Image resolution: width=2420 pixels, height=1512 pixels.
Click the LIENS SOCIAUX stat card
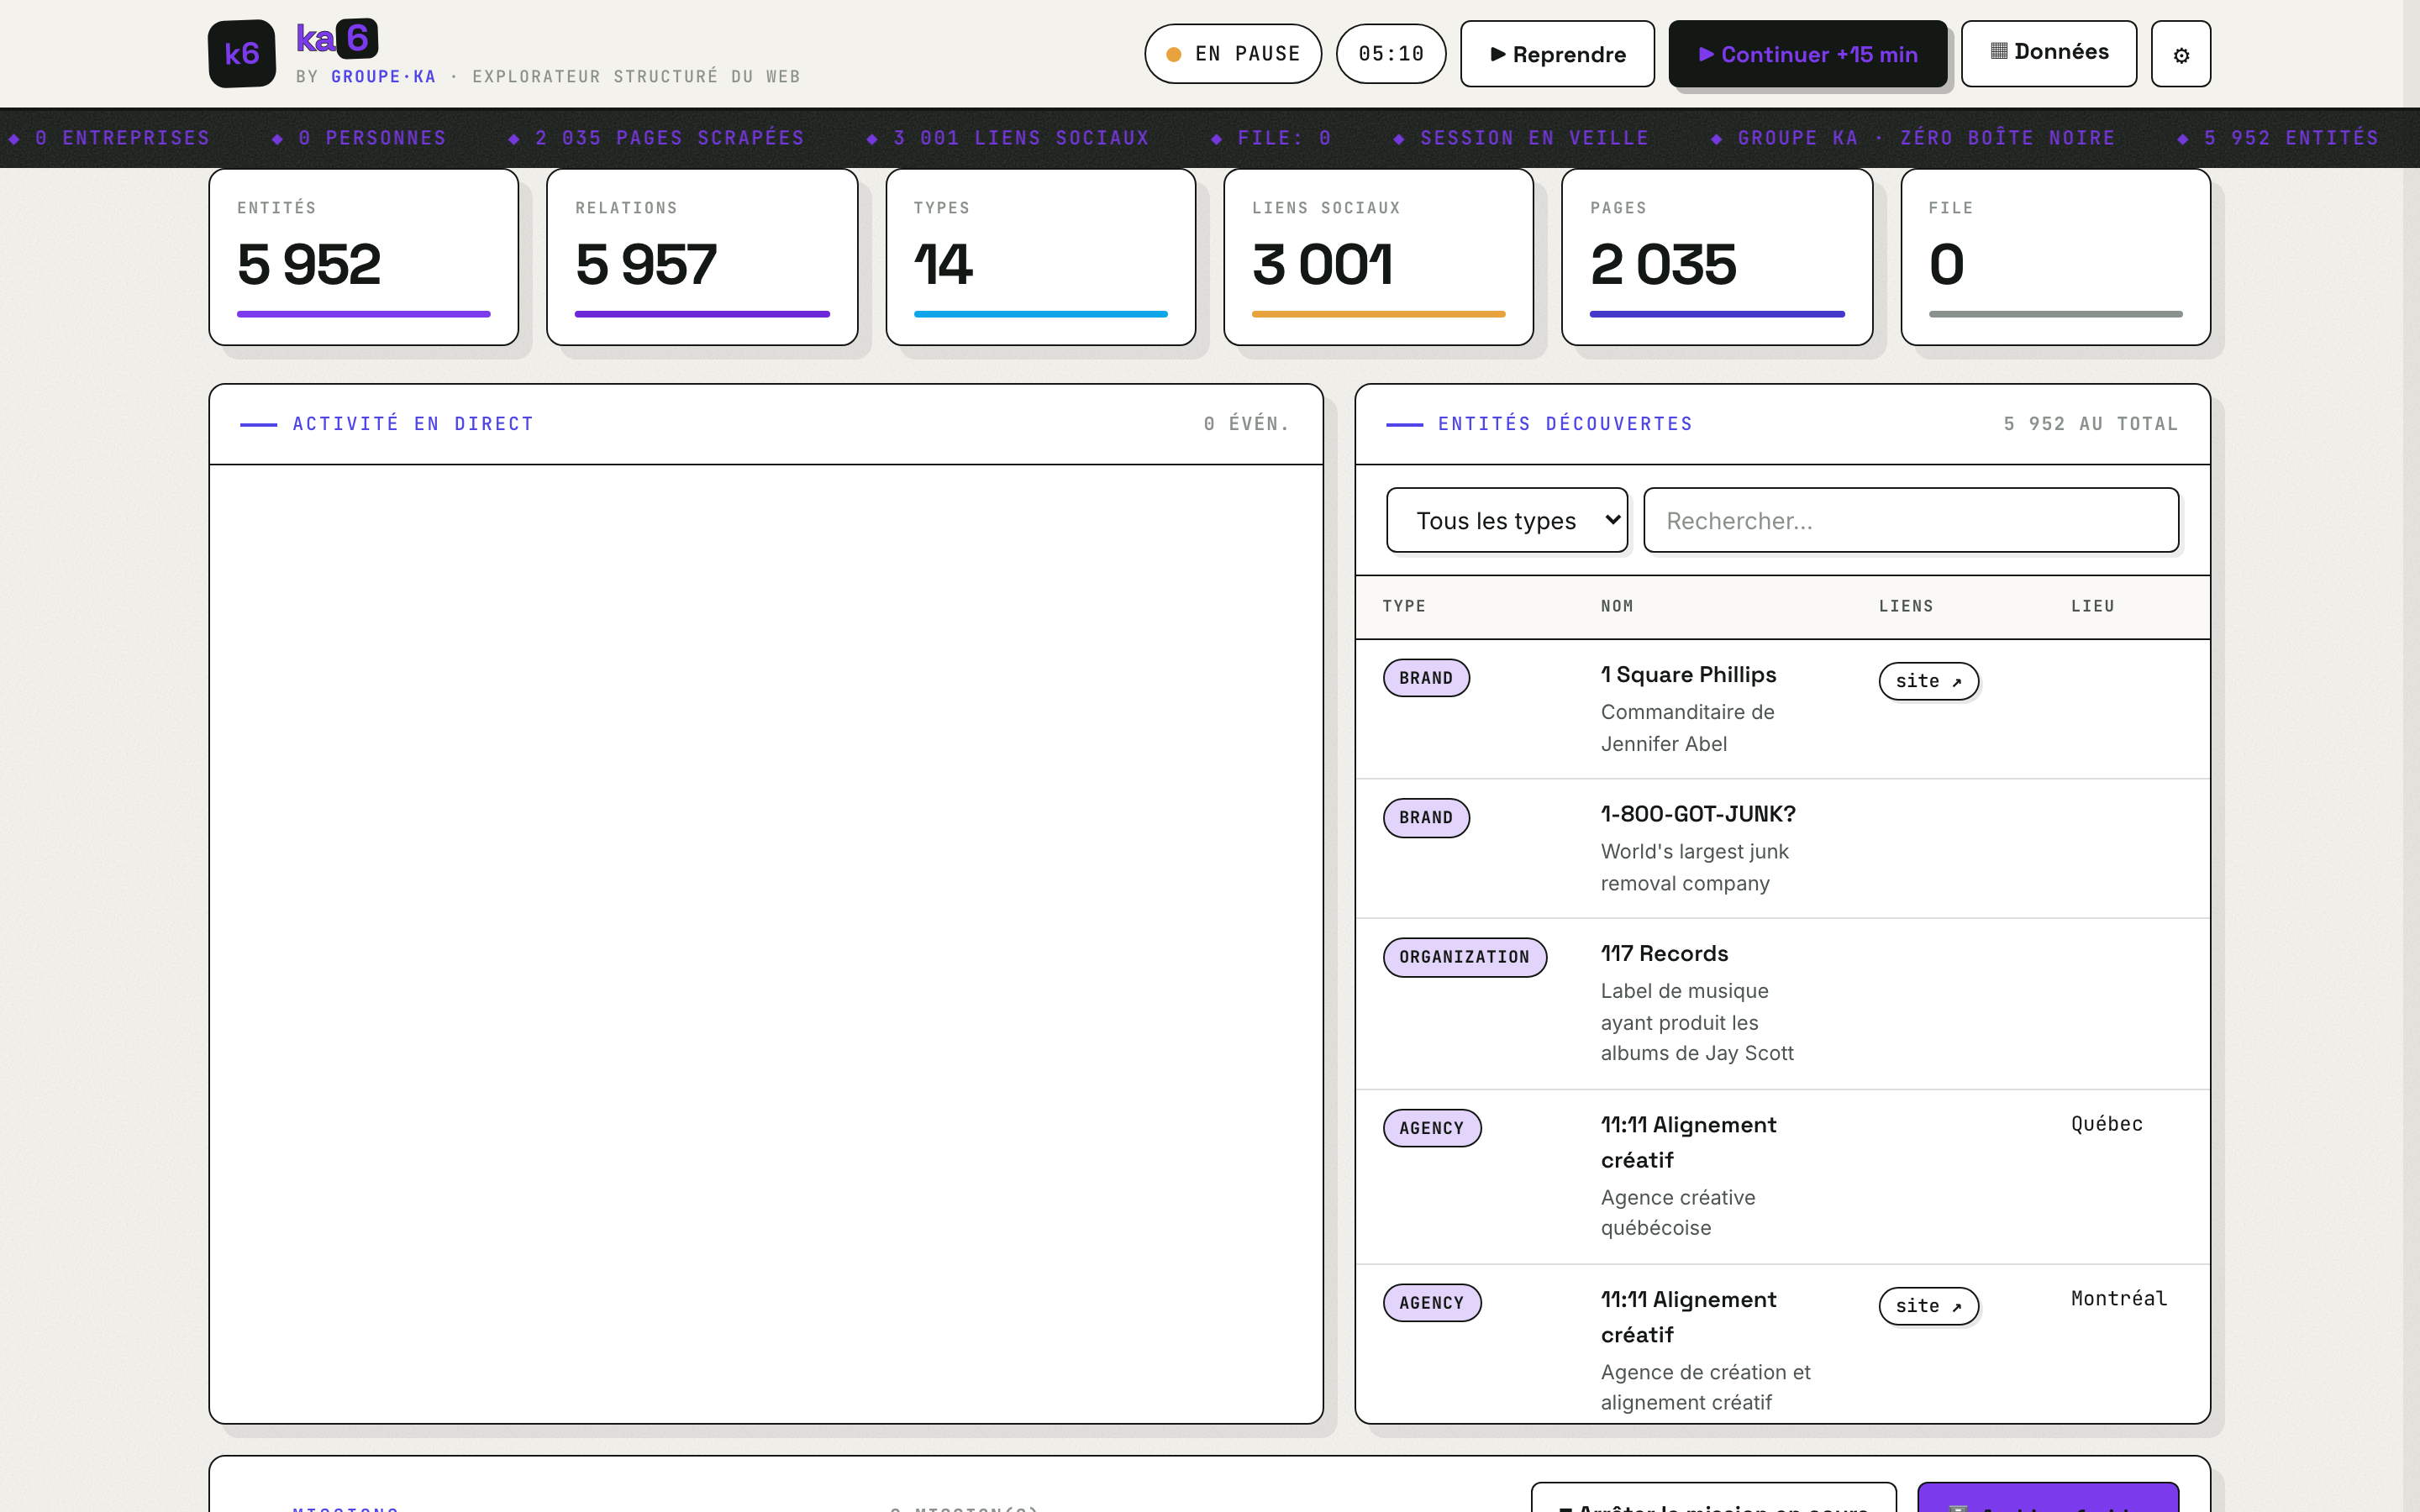point(1379,257)
